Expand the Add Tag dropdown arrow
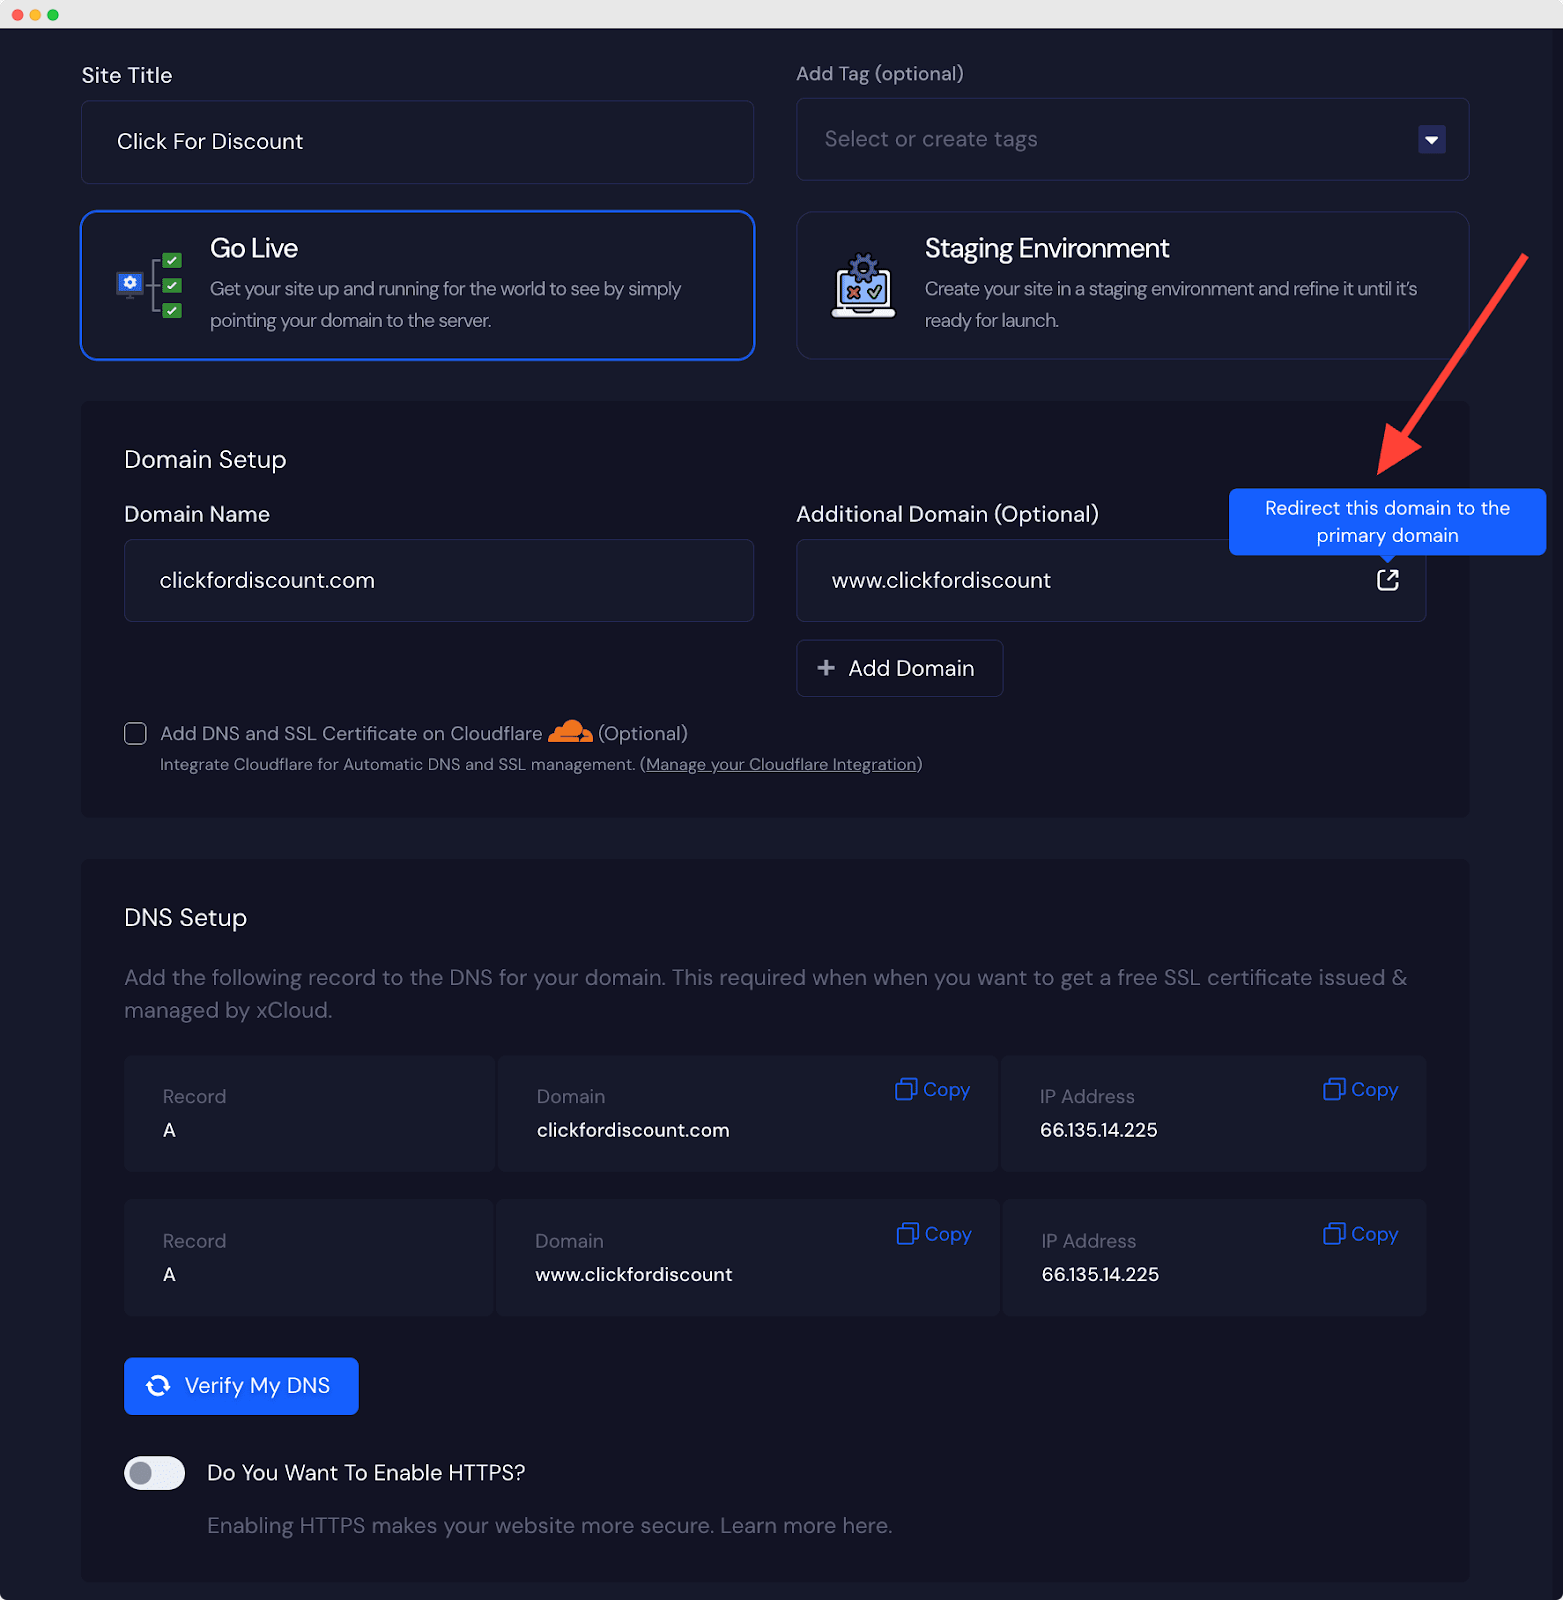Screen dimensions: 1563x1600 pos(1431,140)
